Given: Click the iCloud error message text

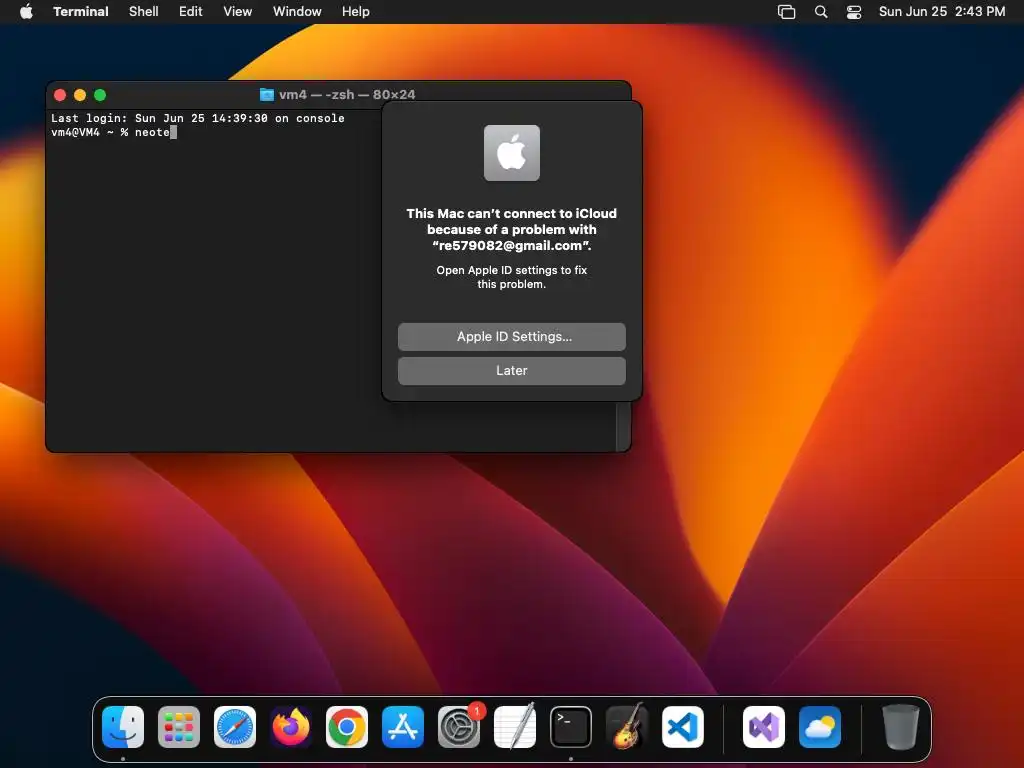Looking at the screenshot, I should [511, 229].
